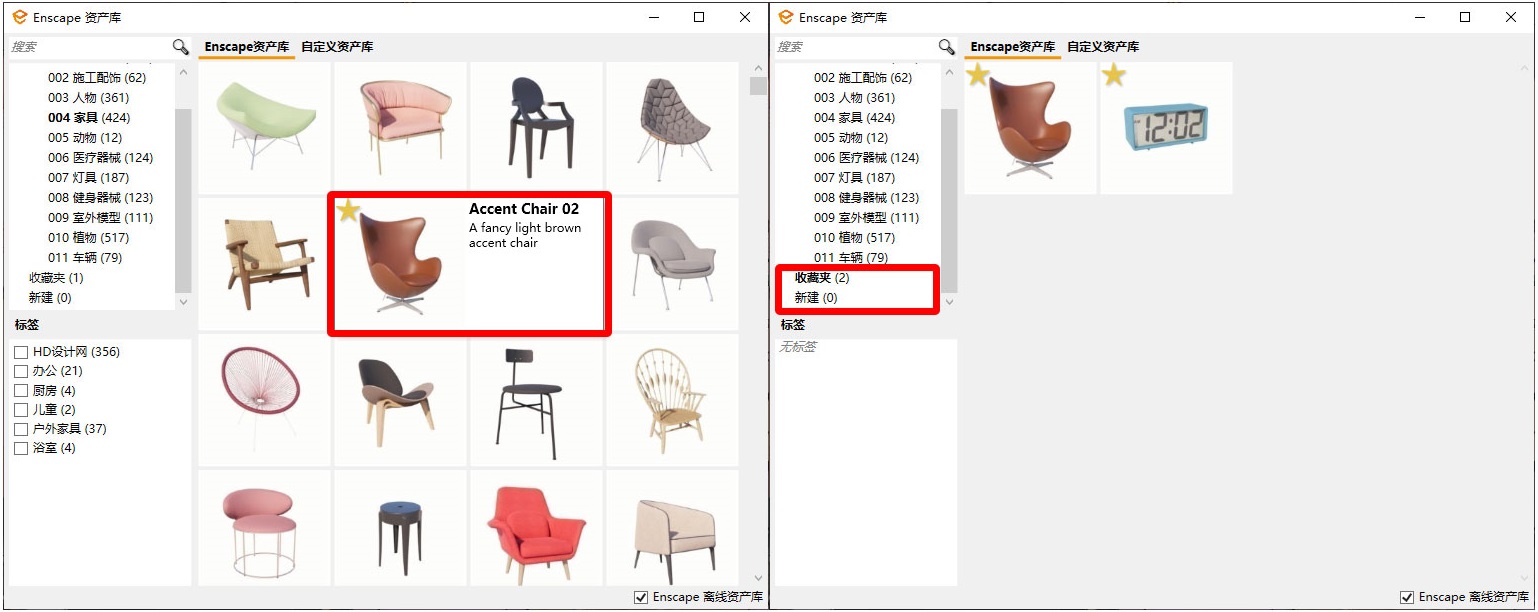The width and height of the screenshot is (1538, 612).
Task: Select the beige tub armchair thumbnail
Action: tap(672, 528)
